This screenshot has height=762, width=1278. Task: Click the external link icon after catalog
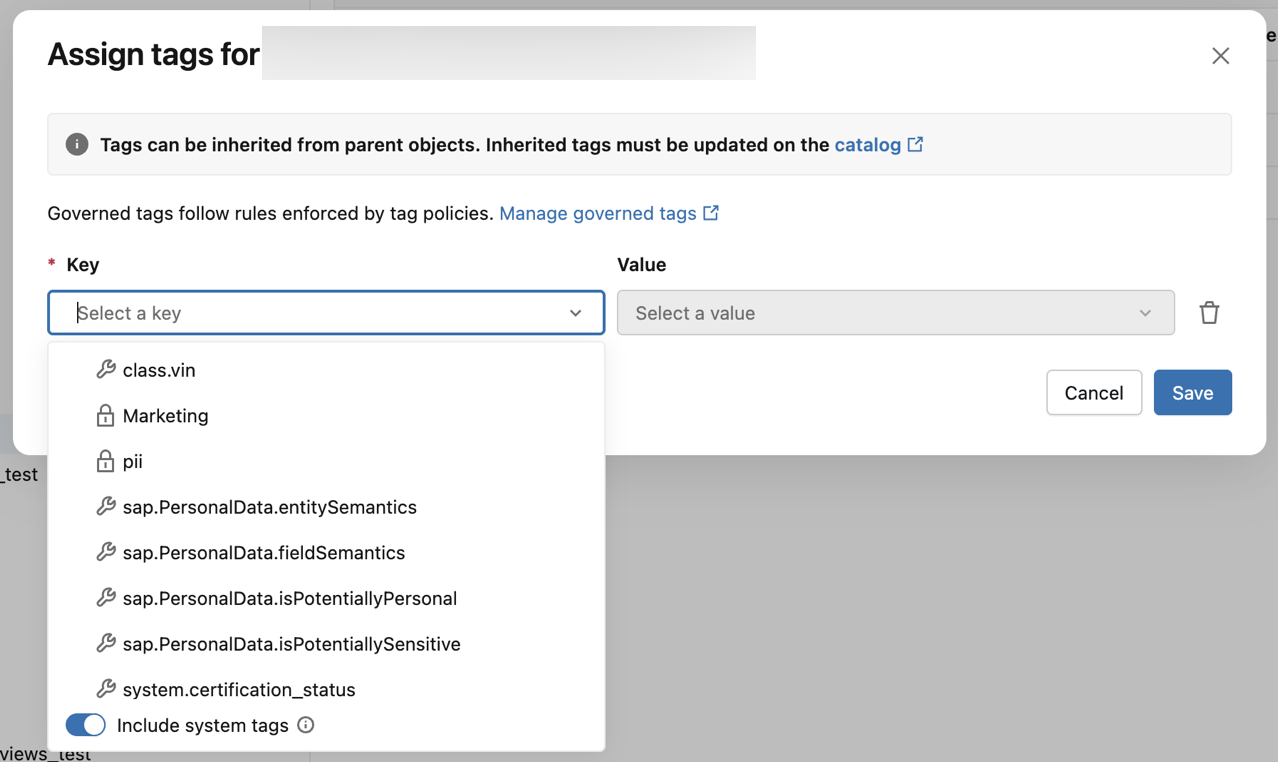click(915, 145)
